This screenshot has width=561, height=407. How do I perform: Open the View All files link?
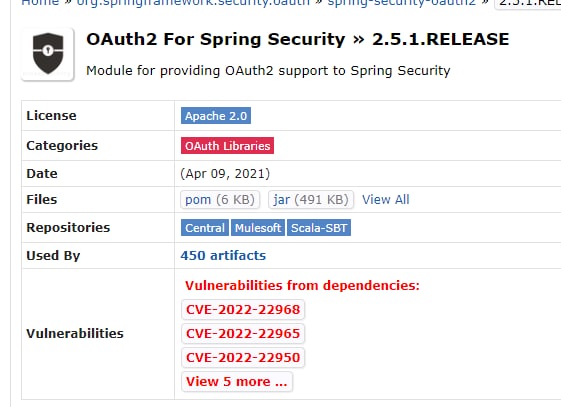(386, 200)
